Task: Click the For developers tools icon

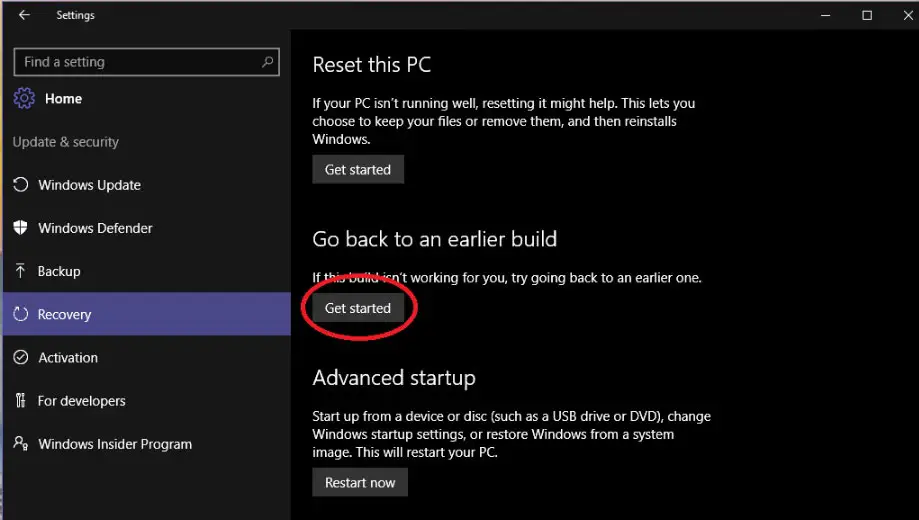Action: (20, 401)
